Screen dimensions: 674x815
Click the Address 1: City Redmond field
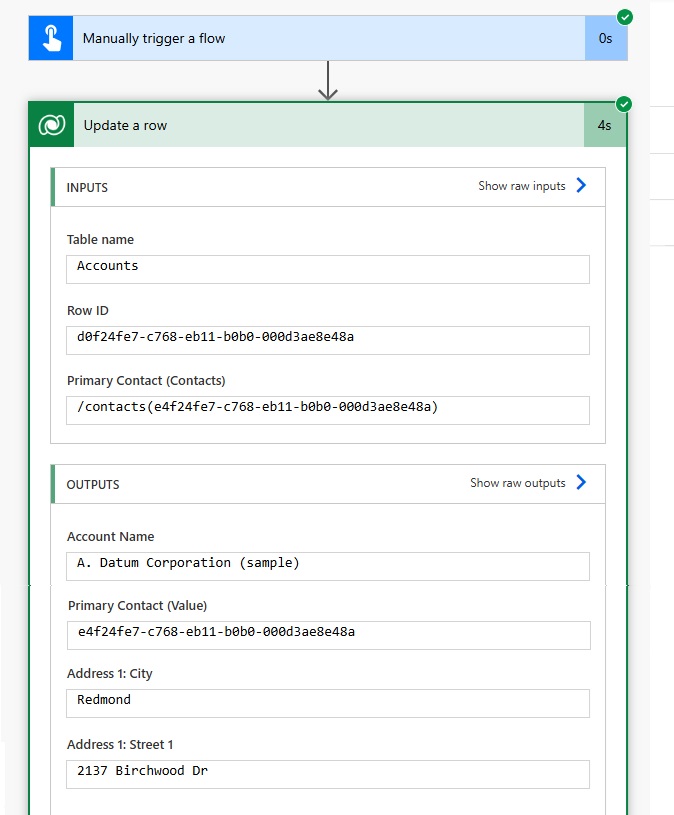coord(328,703)
